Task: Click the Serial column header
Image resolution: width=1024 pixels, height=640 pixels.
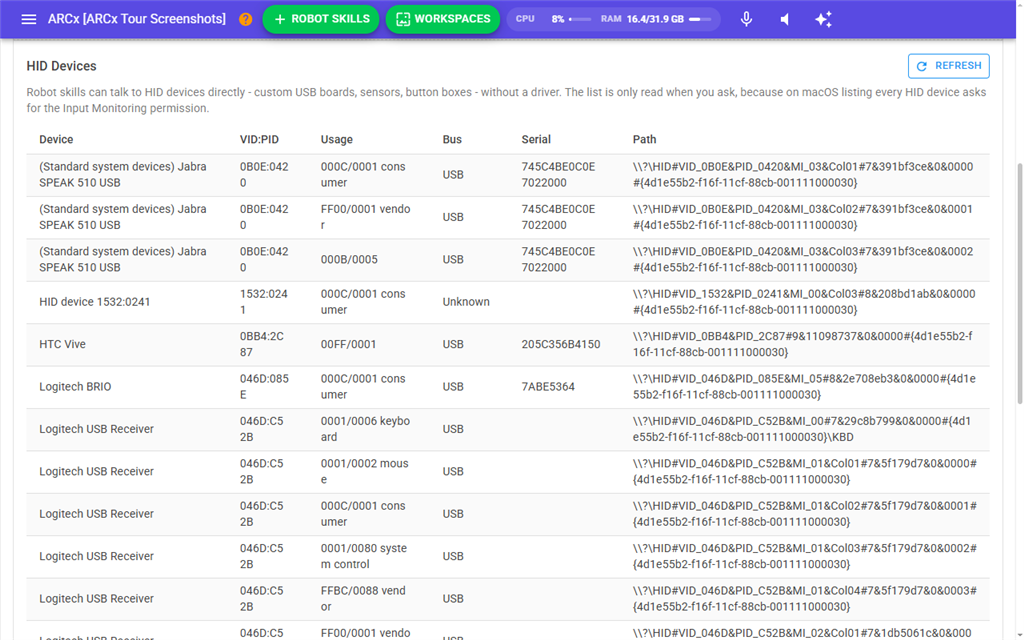Action: 536,139
